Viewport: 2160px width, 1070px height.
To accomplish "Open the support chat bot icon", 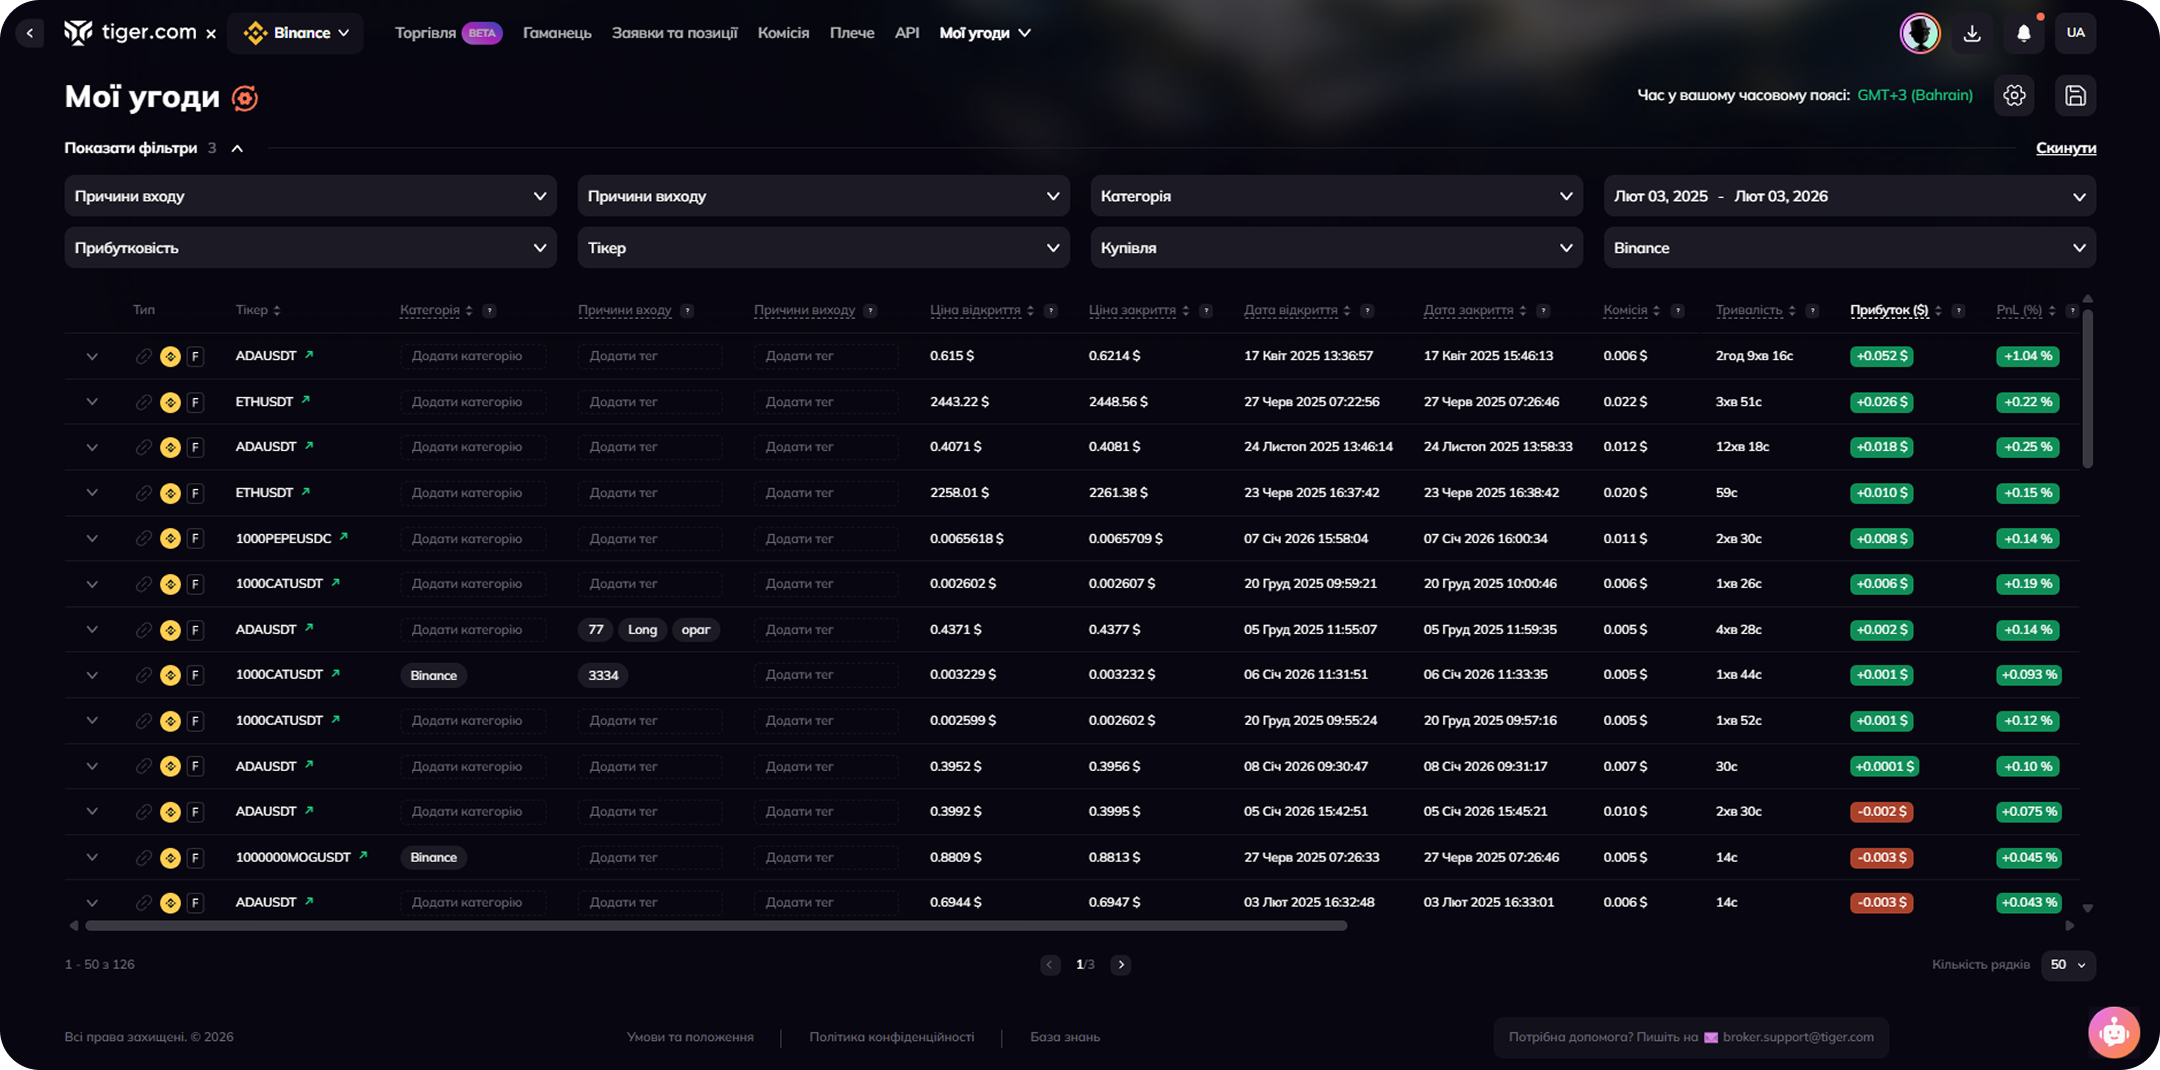I will 2113,1032.
